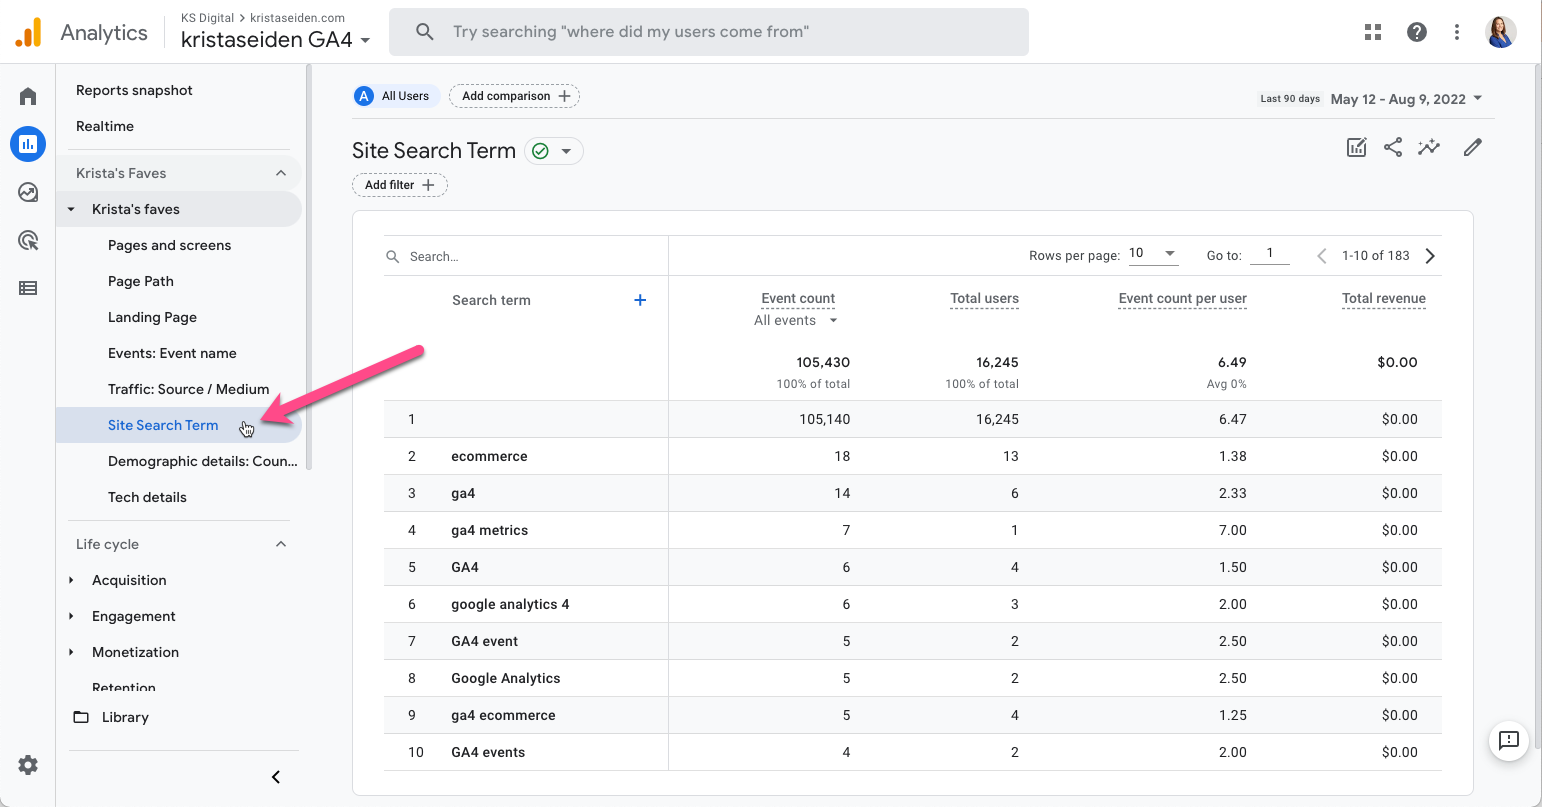Open the Insights sparkline icon
This screenshot has height=807, width=1542.
click(1429, 148)
